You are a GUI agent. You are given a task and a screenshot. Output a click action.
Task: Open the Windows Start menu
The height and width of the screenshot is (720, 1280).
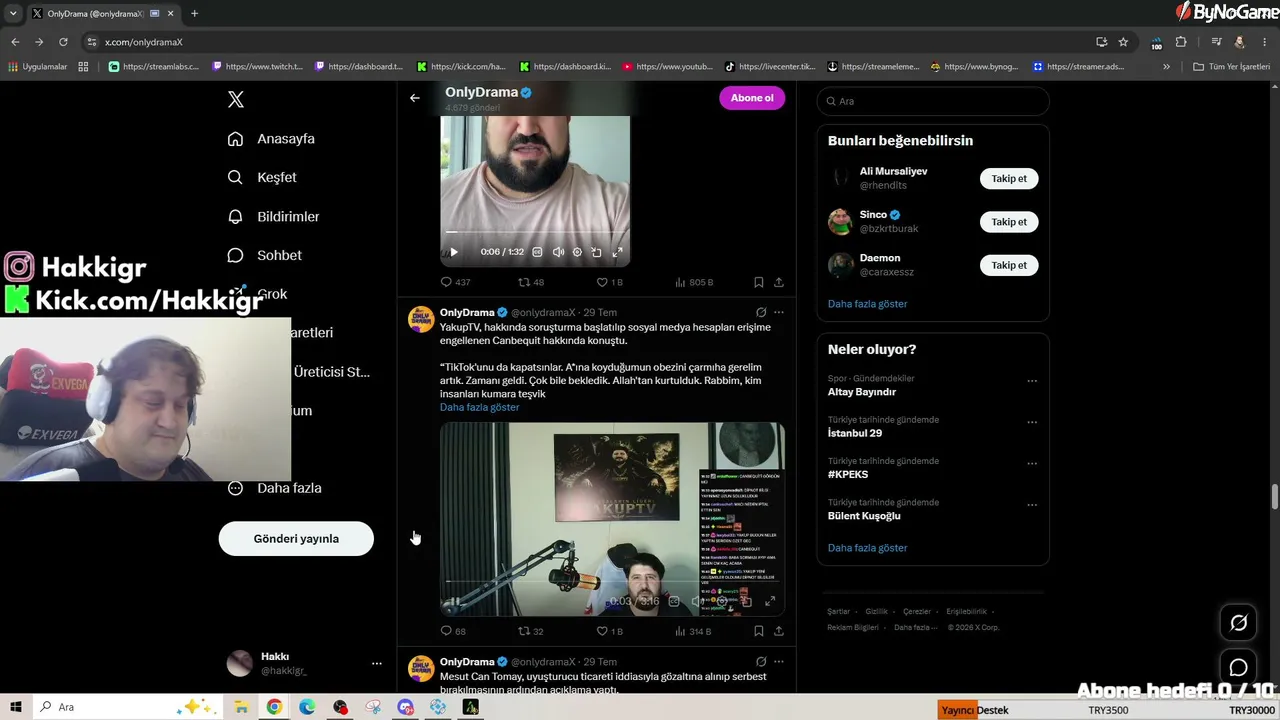16,707
